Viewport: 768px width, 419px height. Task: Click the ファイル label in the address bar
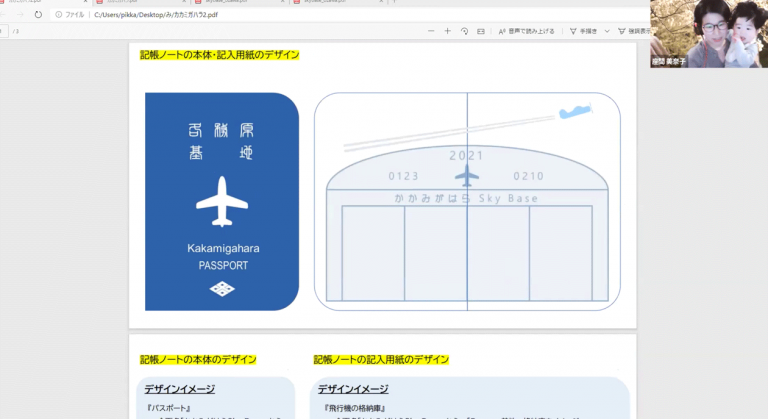(x=74, y=15)
